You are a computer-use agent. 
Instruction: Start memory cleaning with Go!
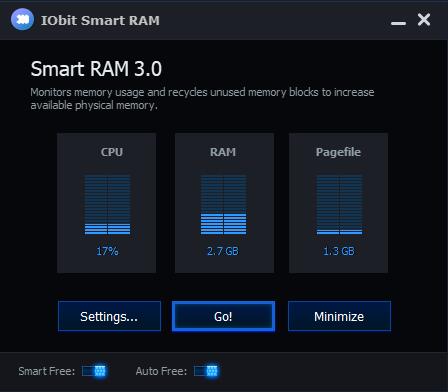[x=223, y=316]
